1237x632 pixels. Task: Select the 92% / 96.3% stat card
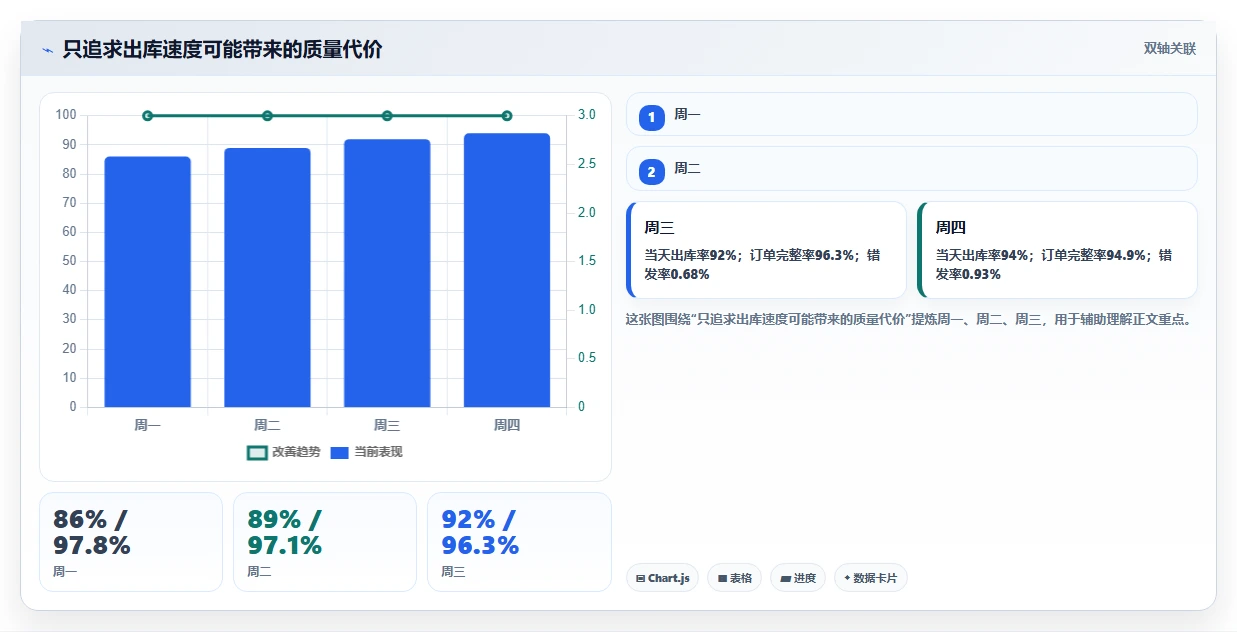[x=519, y=542]
